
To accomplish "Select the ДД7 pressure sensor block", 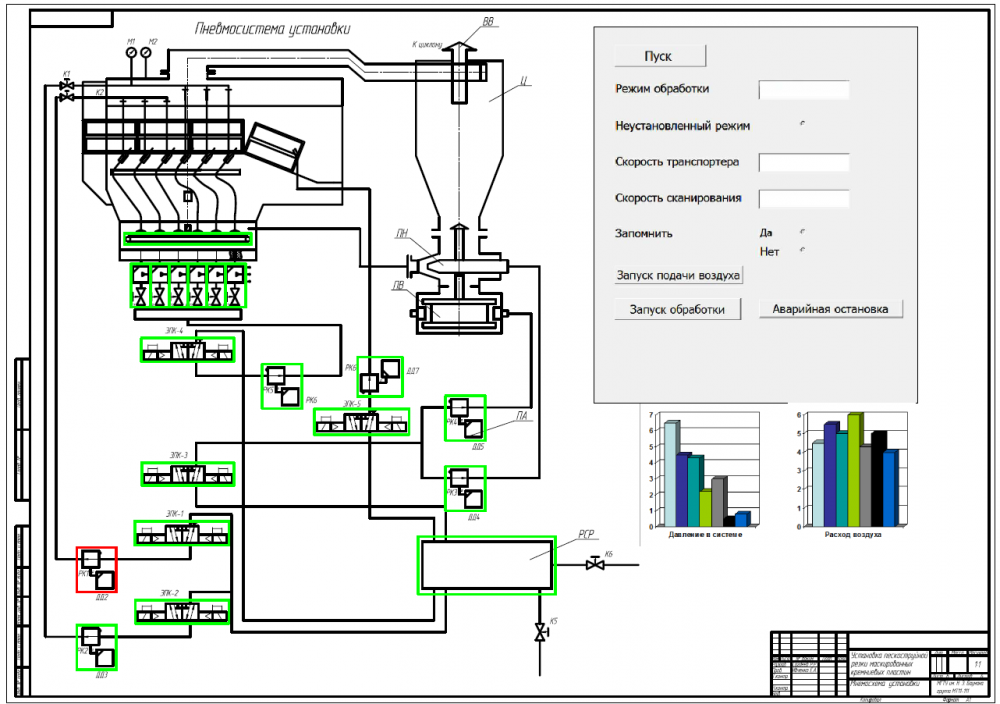I will pos(379,377).
